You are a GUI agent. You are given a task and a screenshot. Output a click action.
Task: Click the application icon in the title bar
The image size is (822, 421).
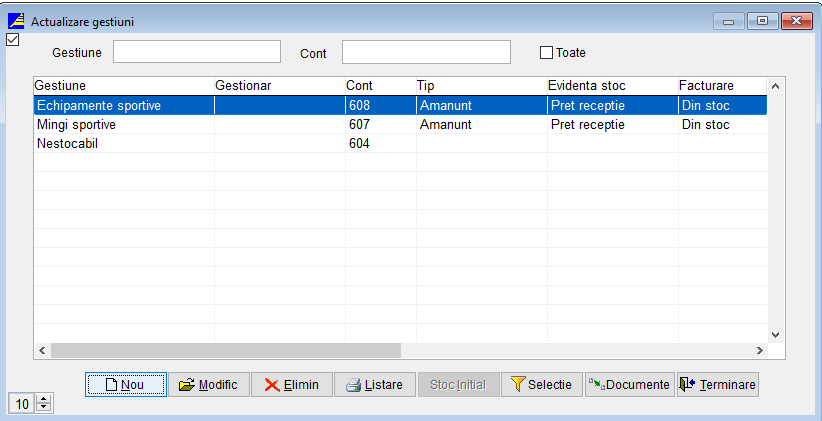[x=16, y=20]
